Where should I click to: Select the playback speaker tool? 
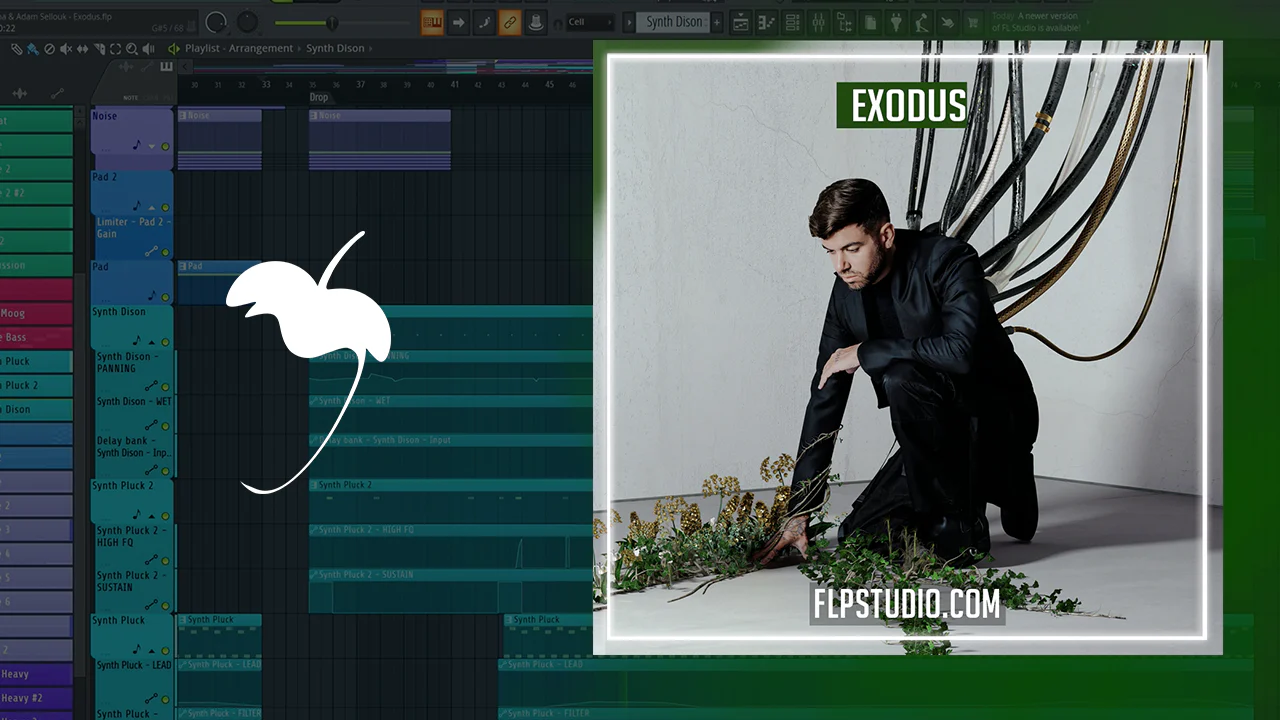pos(148,49)
